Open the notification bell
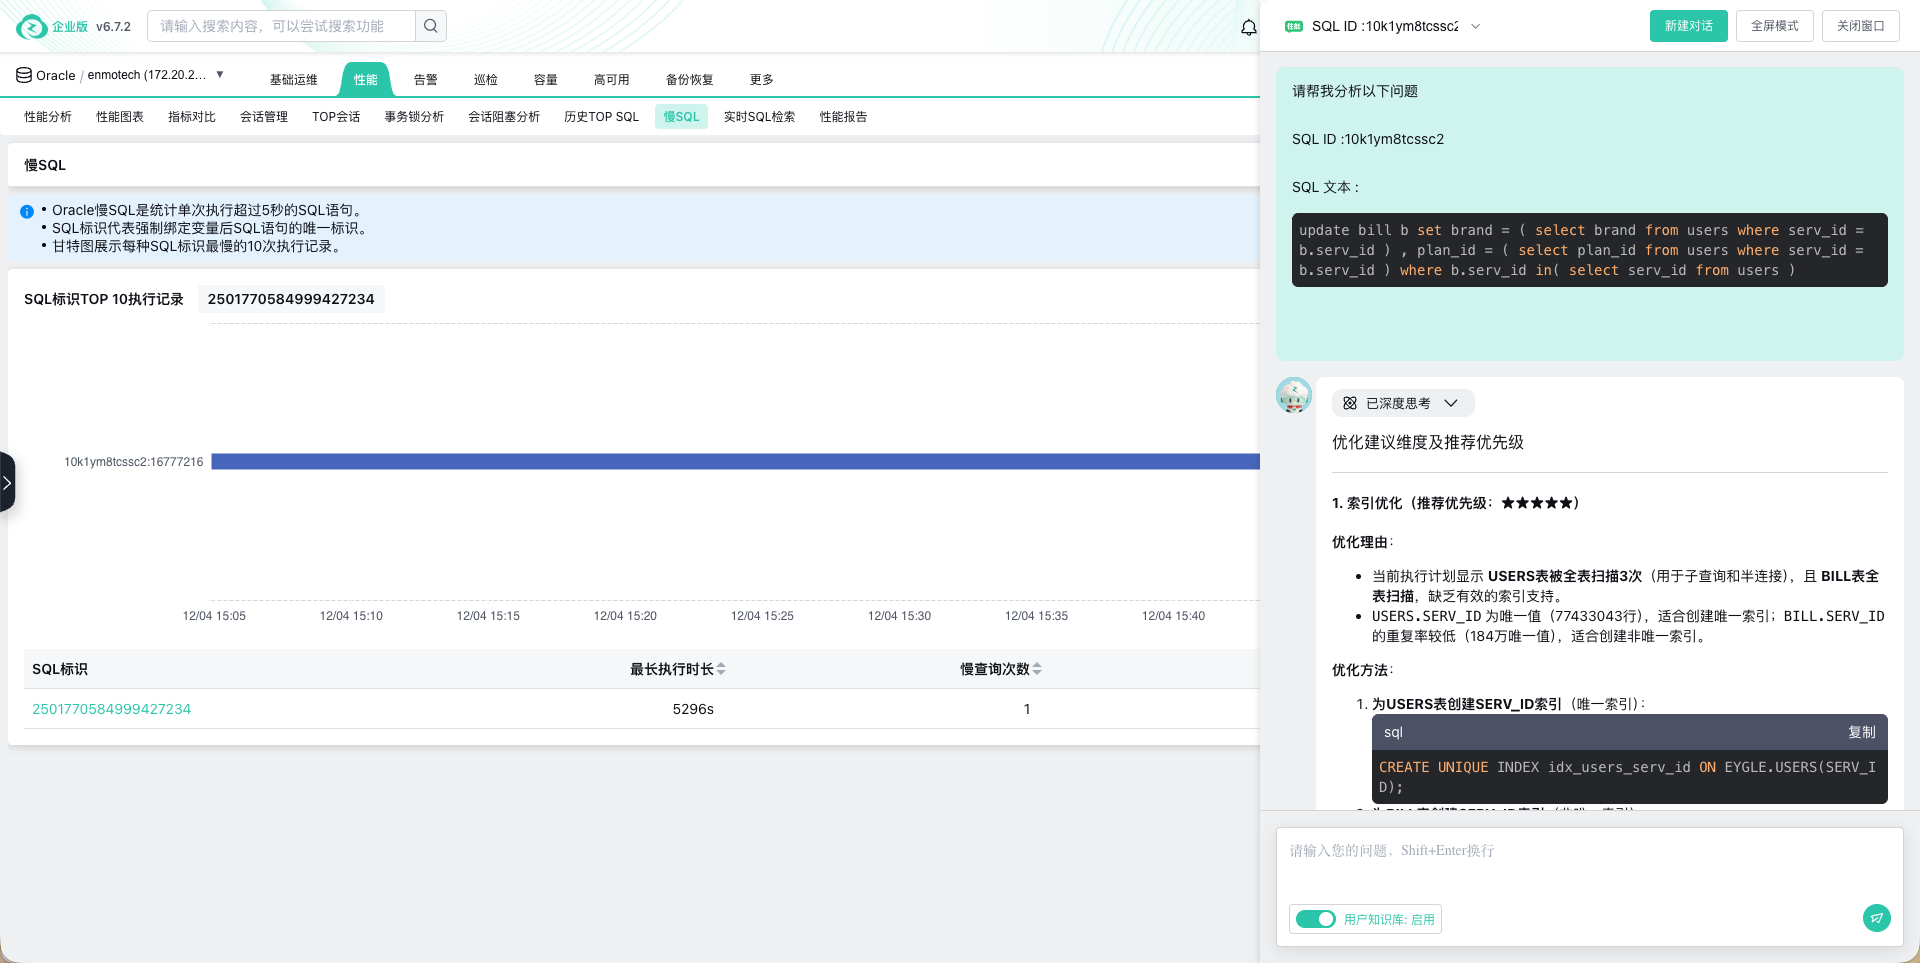The height and width of the screenshot is (963, 1920). (x=1248, y=27)
